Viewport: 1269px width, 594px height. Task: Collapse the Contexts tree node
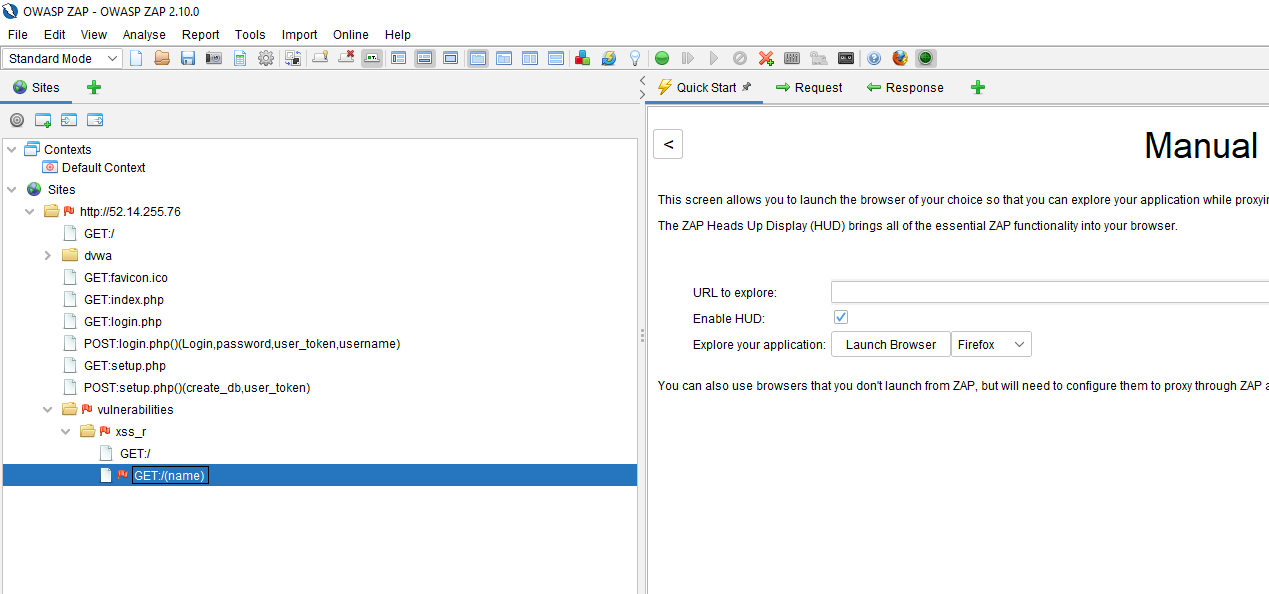12,149
